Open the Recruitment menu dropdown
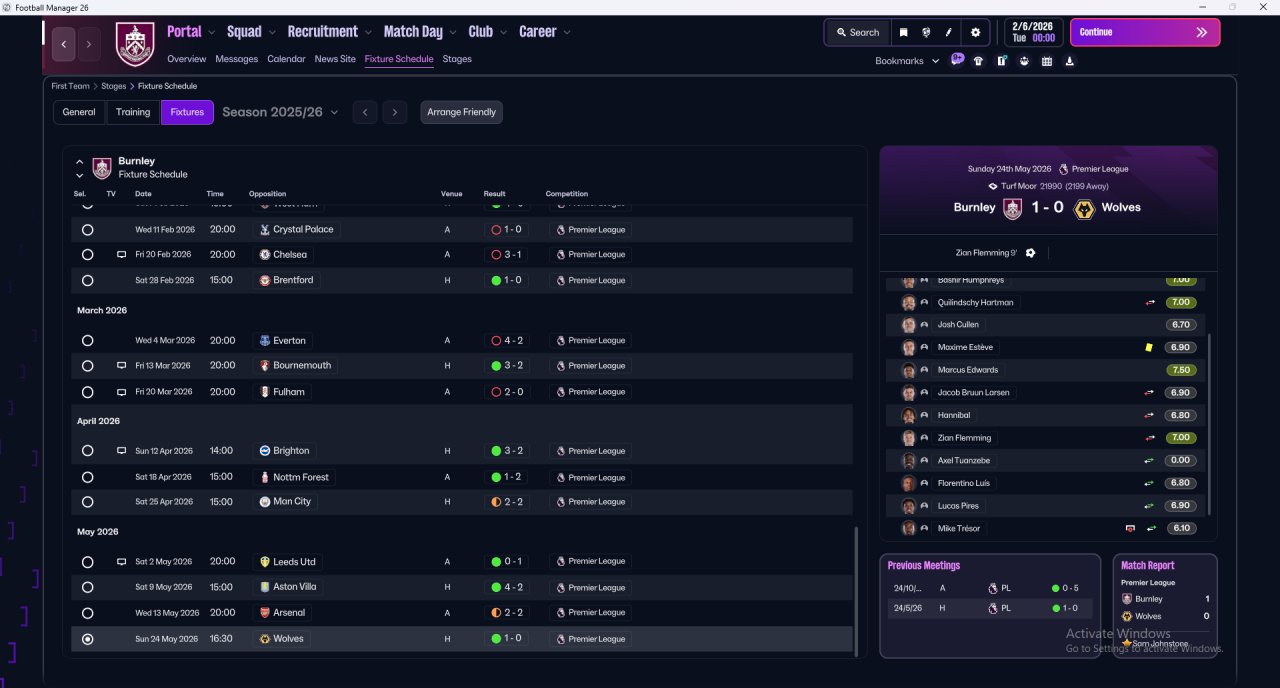The height and width of the screenshot is (688, 1280). coord(329,32)
